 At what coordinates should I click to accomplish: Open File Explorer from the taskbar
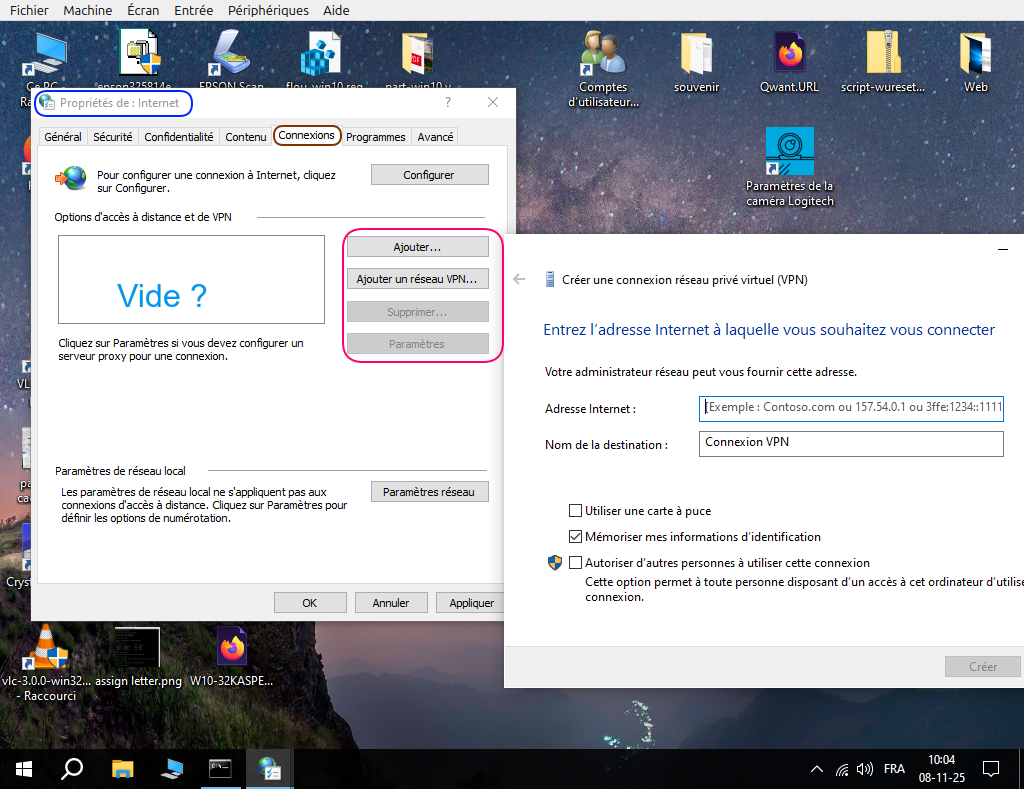tap(122, 769)
